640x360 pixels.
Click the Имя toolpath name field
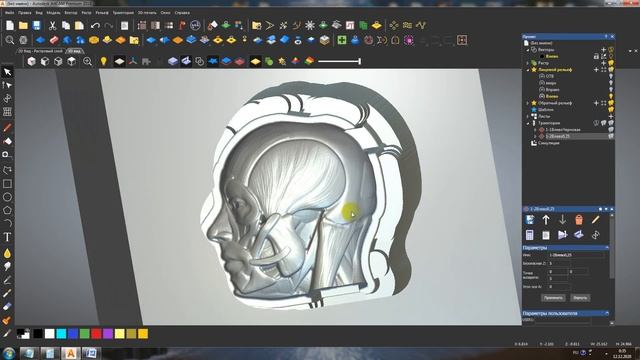[x=576, y=255]
